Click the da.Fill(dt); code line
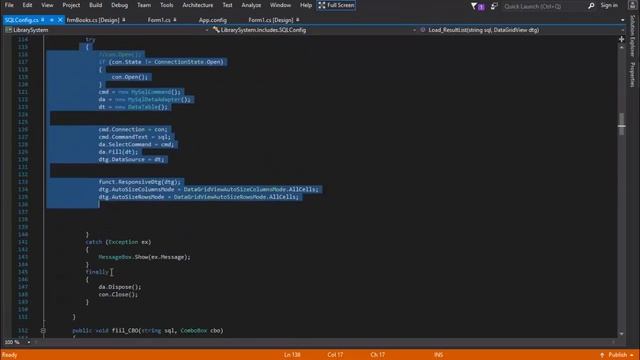The height and width of the screenshot is (360, 640). point(118,152)
